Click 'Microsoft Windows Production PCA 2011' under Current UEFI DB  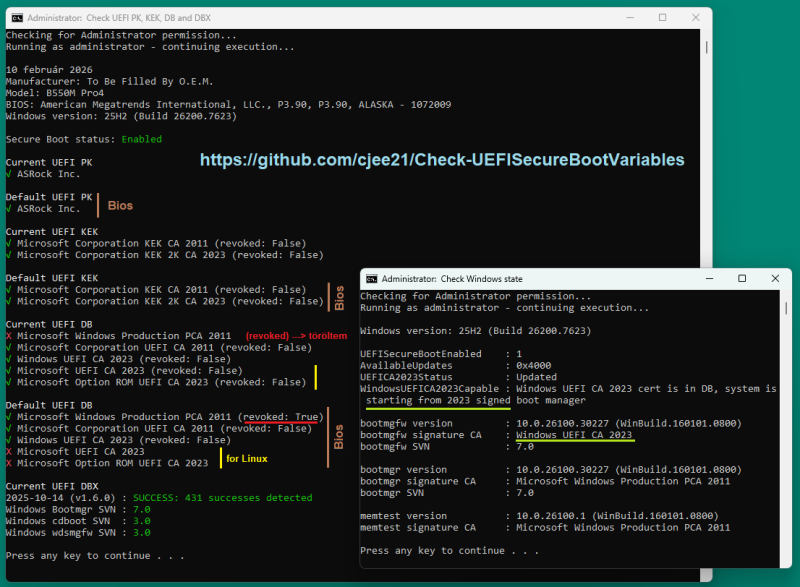click(124, 336)
